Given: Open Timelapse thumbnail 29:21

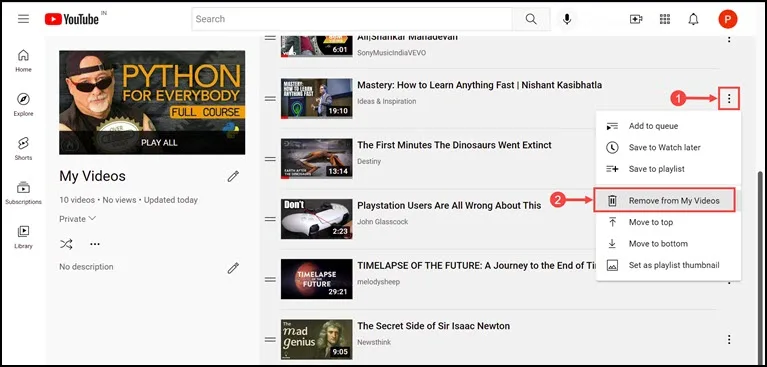Looking at the screenshot, I should click(x=316, y=279).
